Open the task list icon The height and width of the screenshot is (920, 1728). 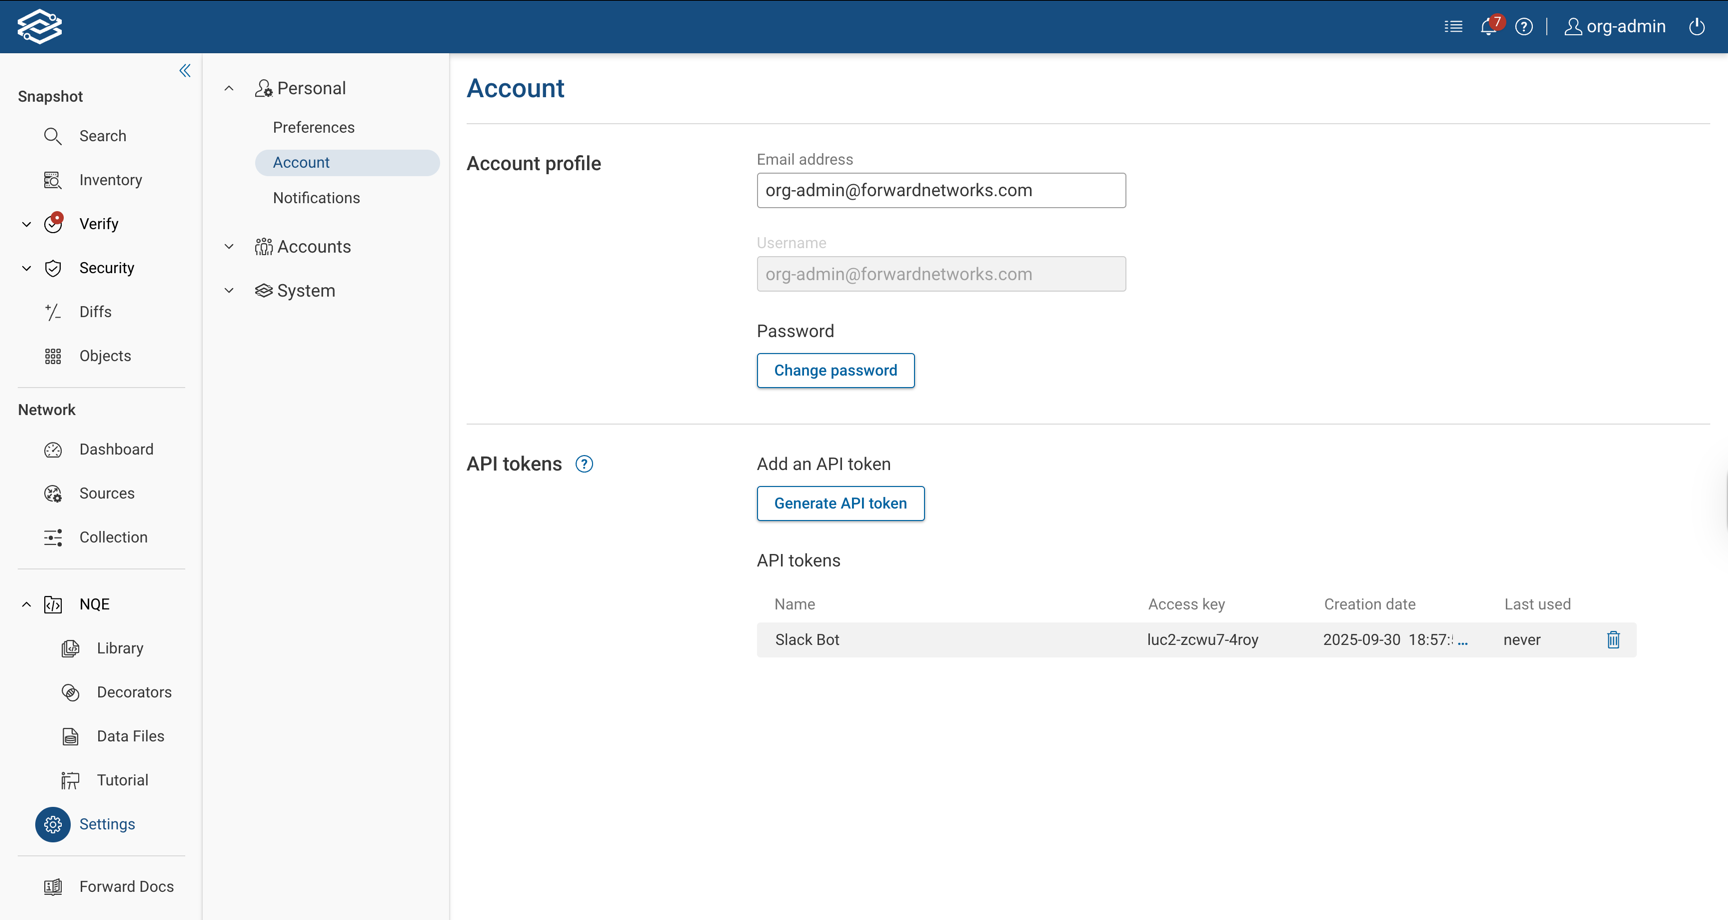pyautogui.click(x=1453, y=26)
